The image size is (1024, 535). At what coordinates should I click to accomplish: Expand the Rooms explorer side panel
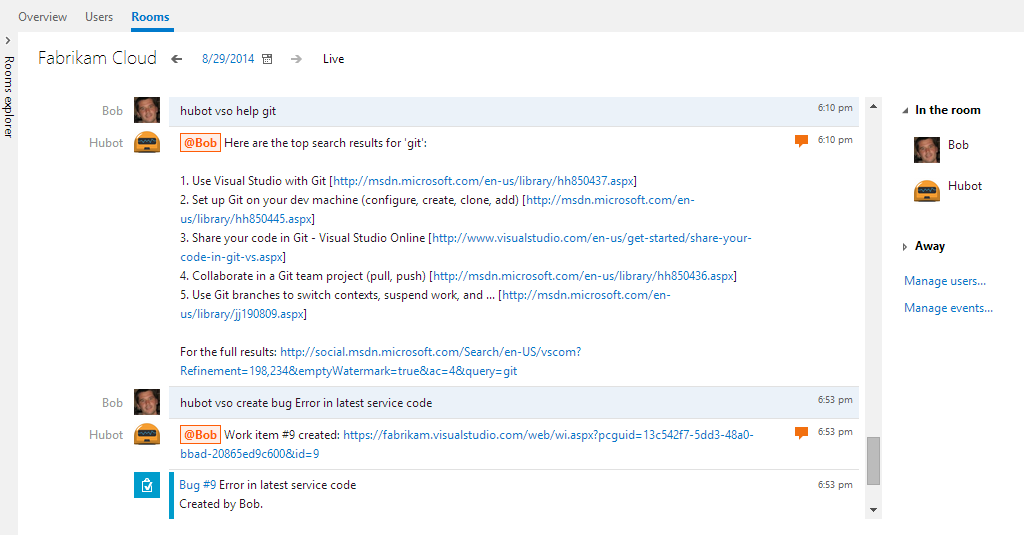pos(7,41)
